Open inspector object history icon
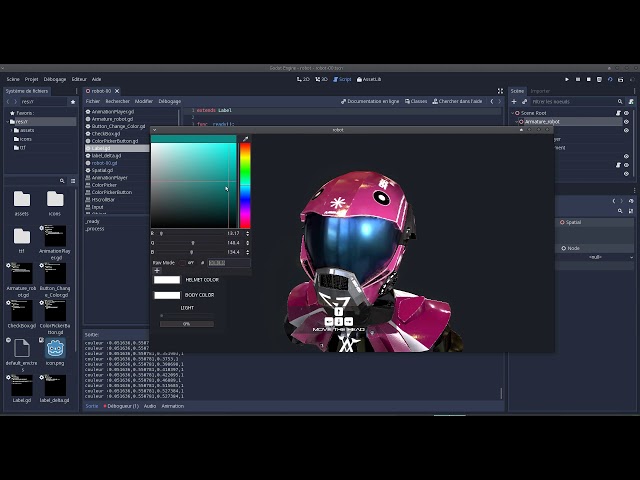Image resolution: width=640 pixels, height=480 pixels. (x=631, y=201)
